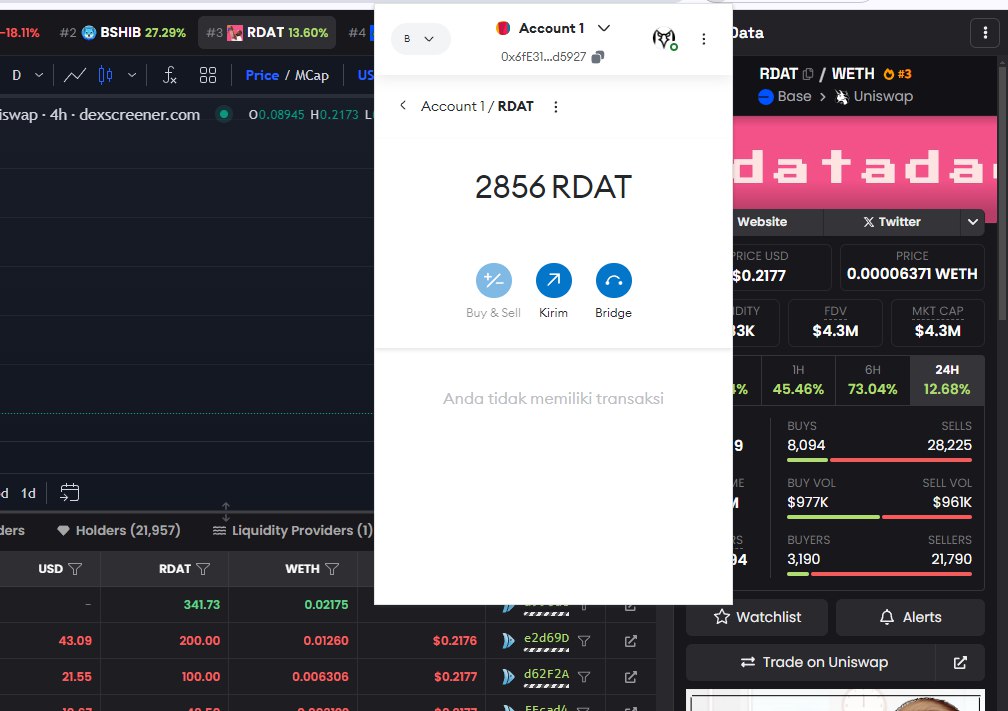
Task: Open go-to-date calendar icon
Action: pyautogui.click(x=69, y=493)
